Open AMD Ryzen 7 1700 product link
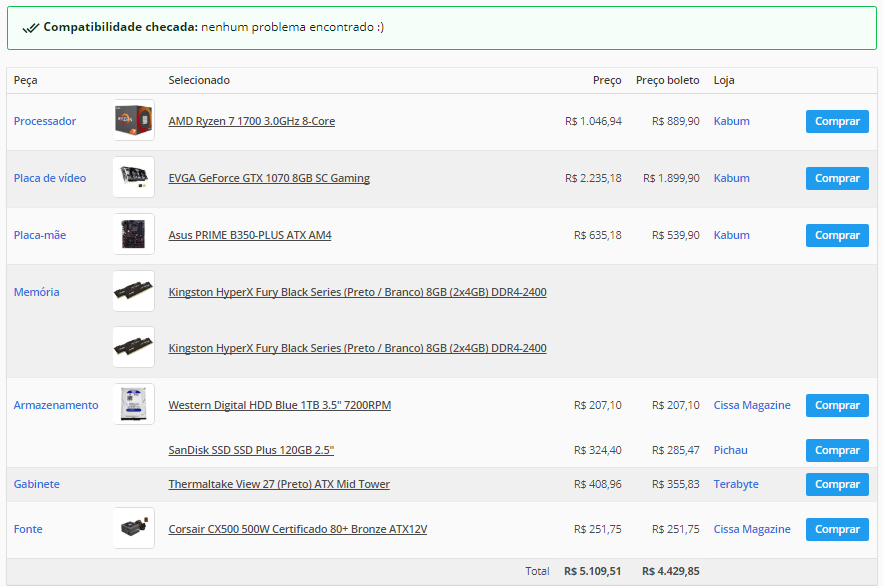The height and width of the screenshot is (586, 883). pos(252,121)
